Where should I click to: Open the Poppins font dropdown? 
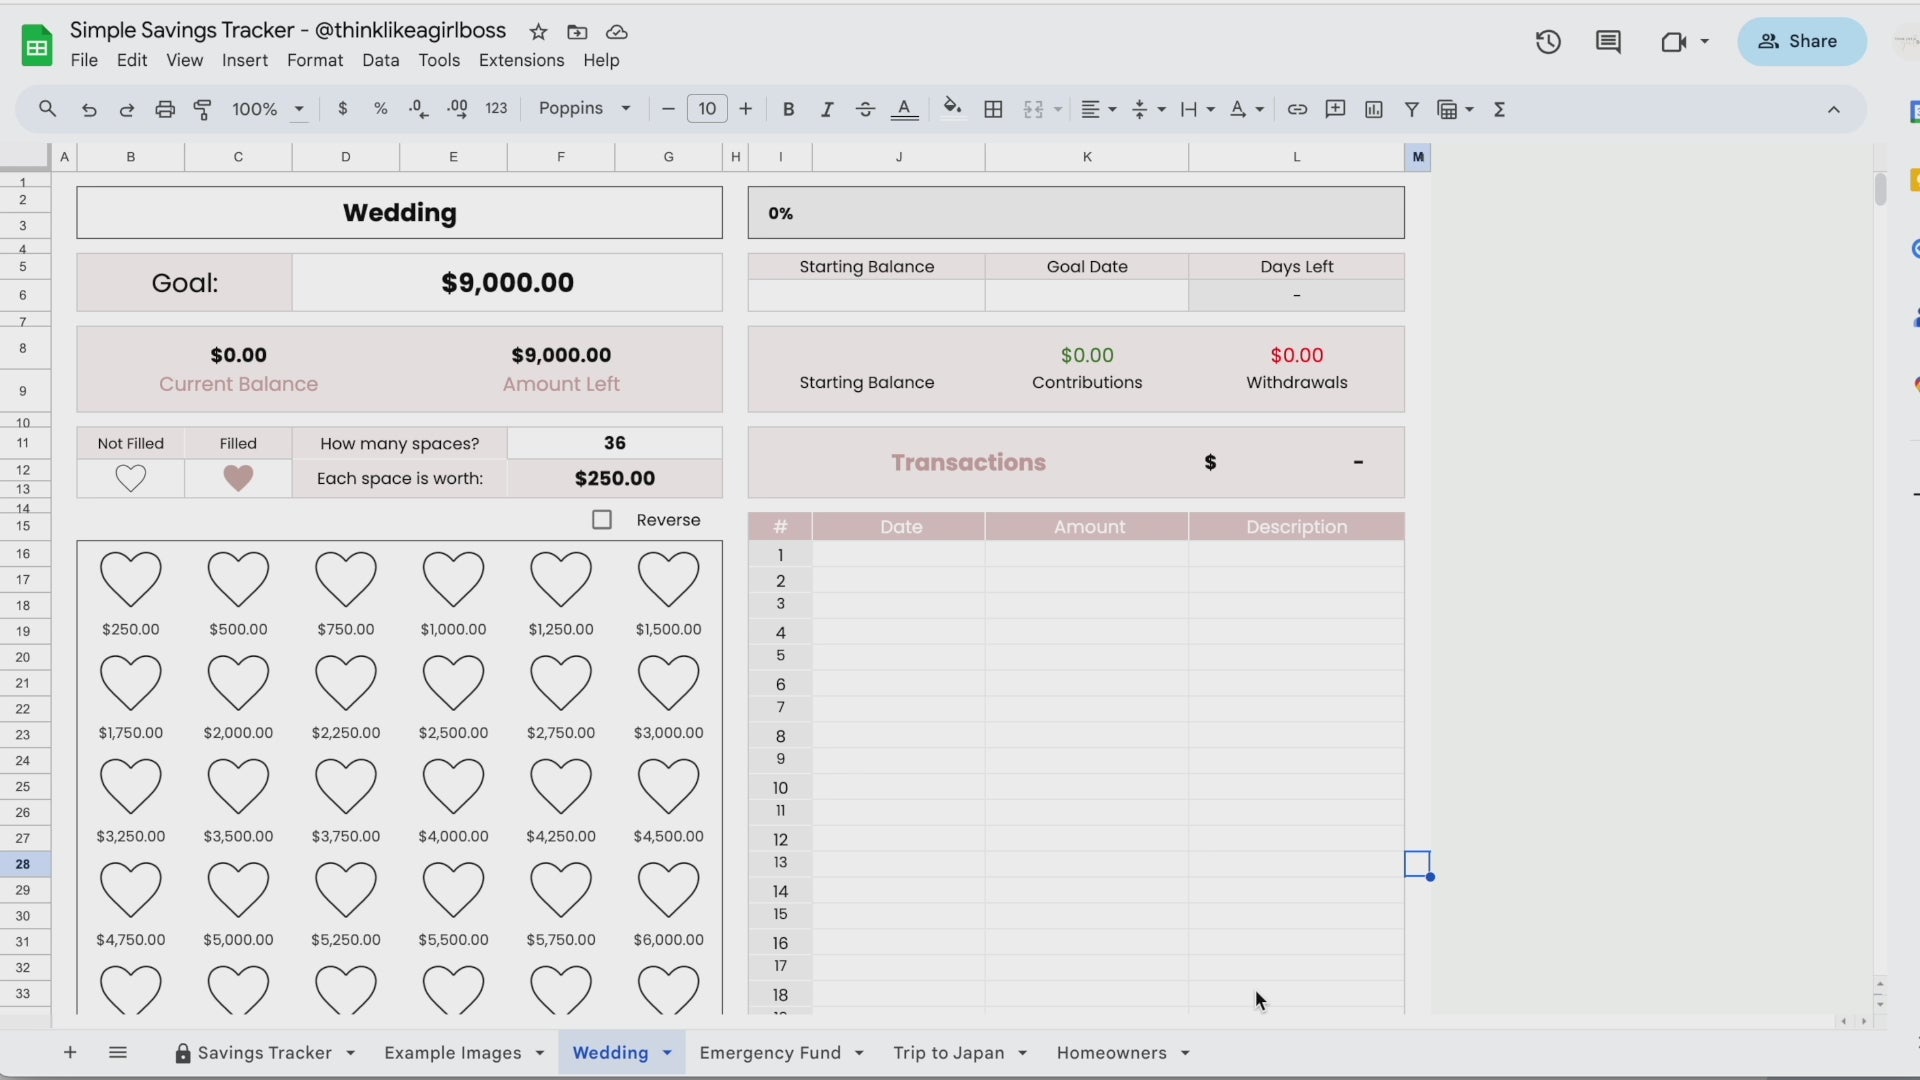coord(584,109)
